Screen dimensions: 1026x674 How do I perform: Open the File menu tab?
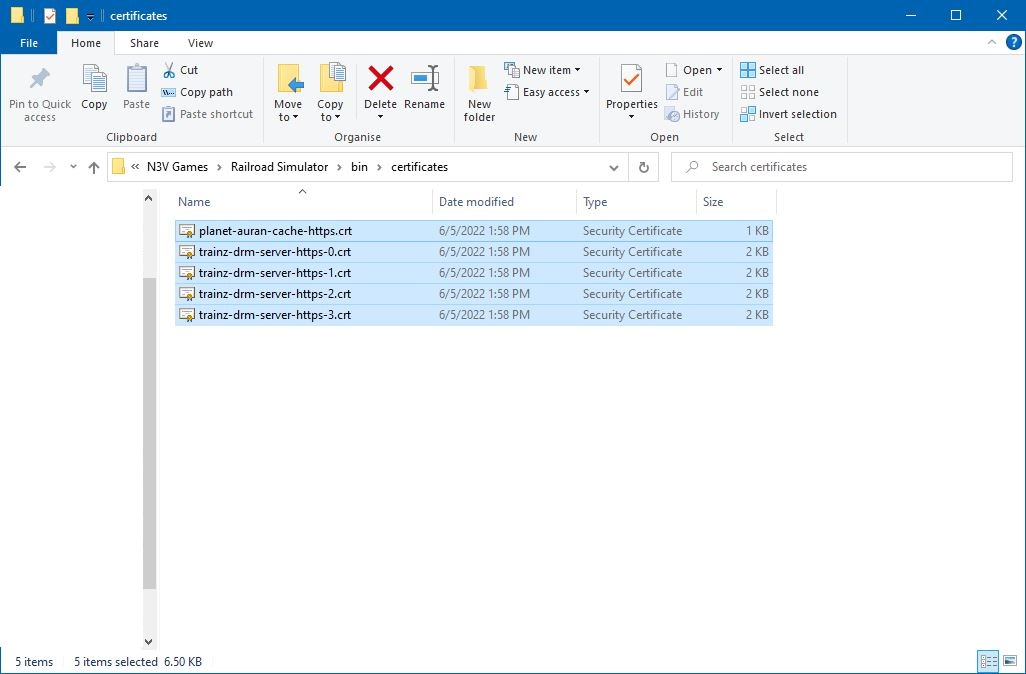[x=29, y=43]
